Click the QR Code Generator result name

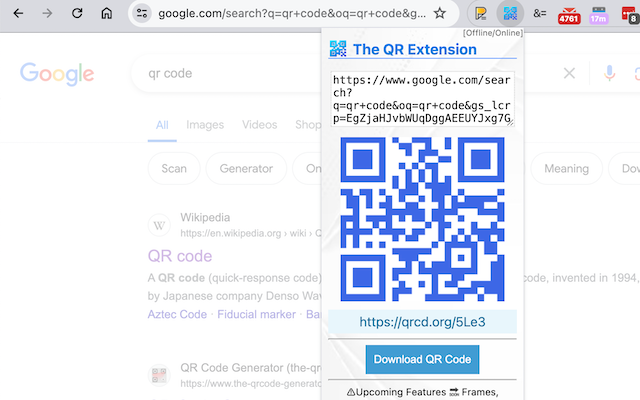click(x=251, y=368)
